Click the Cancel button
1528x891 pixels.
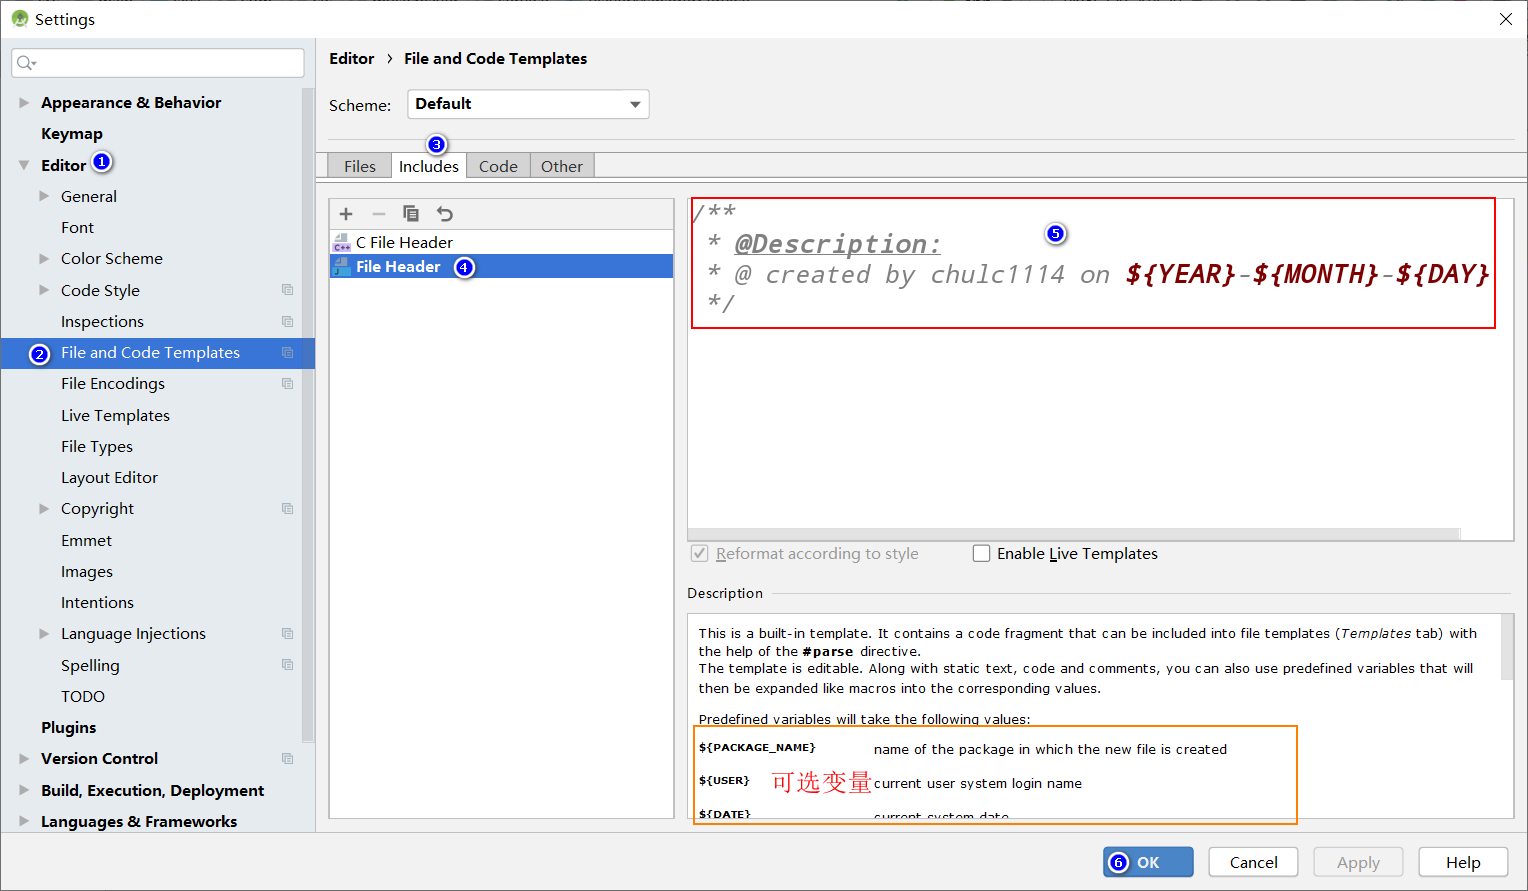click(1253, 862)
